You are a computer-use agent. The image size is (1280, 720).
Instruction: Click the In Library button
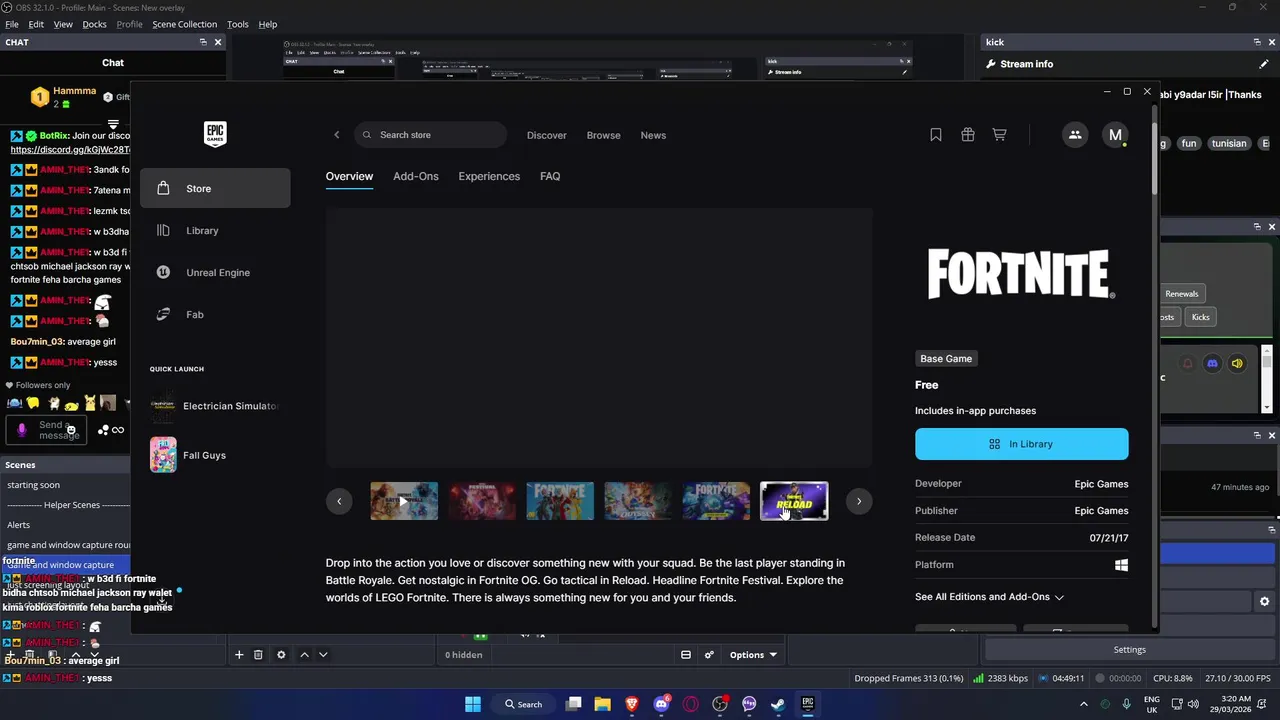1021,444
